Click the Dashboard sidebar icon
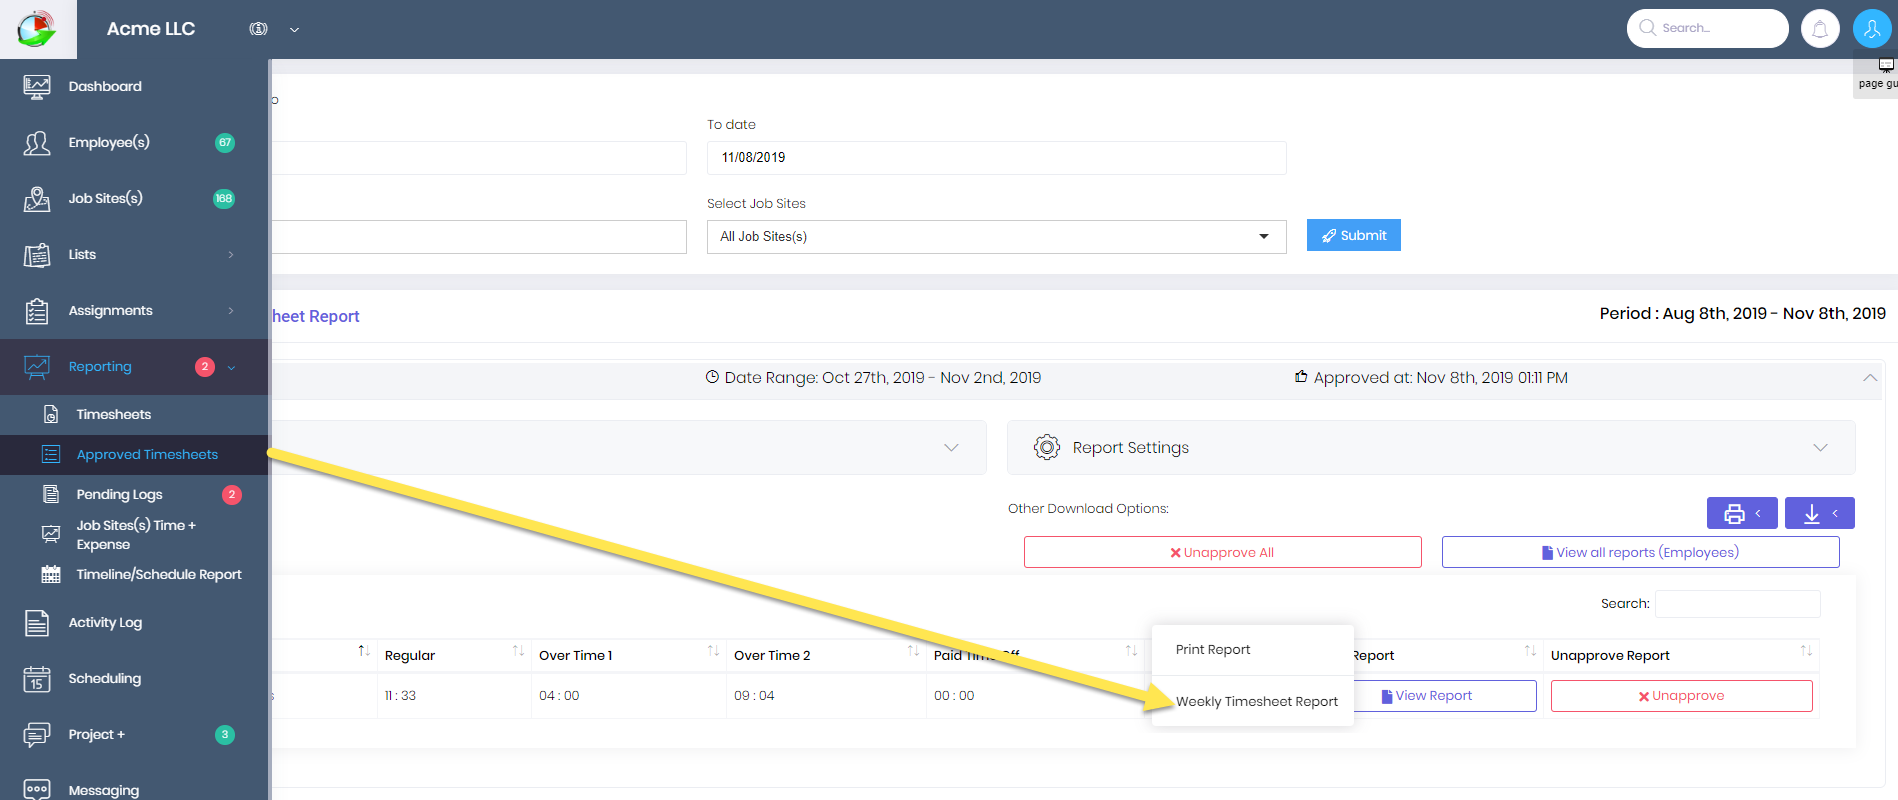Image resolution: width=1898 pixels, height=800 pixels. coord(37,87)
